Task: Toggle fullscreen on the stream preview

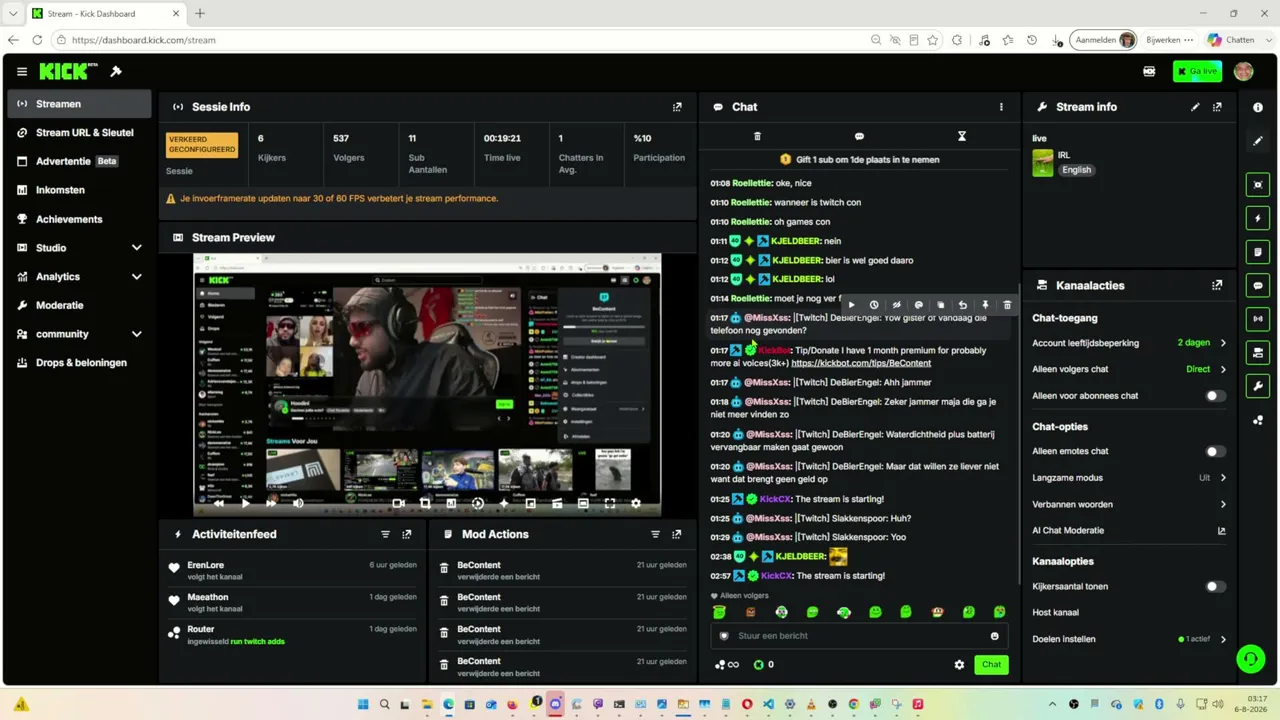Action: click(x=610, y=503)
